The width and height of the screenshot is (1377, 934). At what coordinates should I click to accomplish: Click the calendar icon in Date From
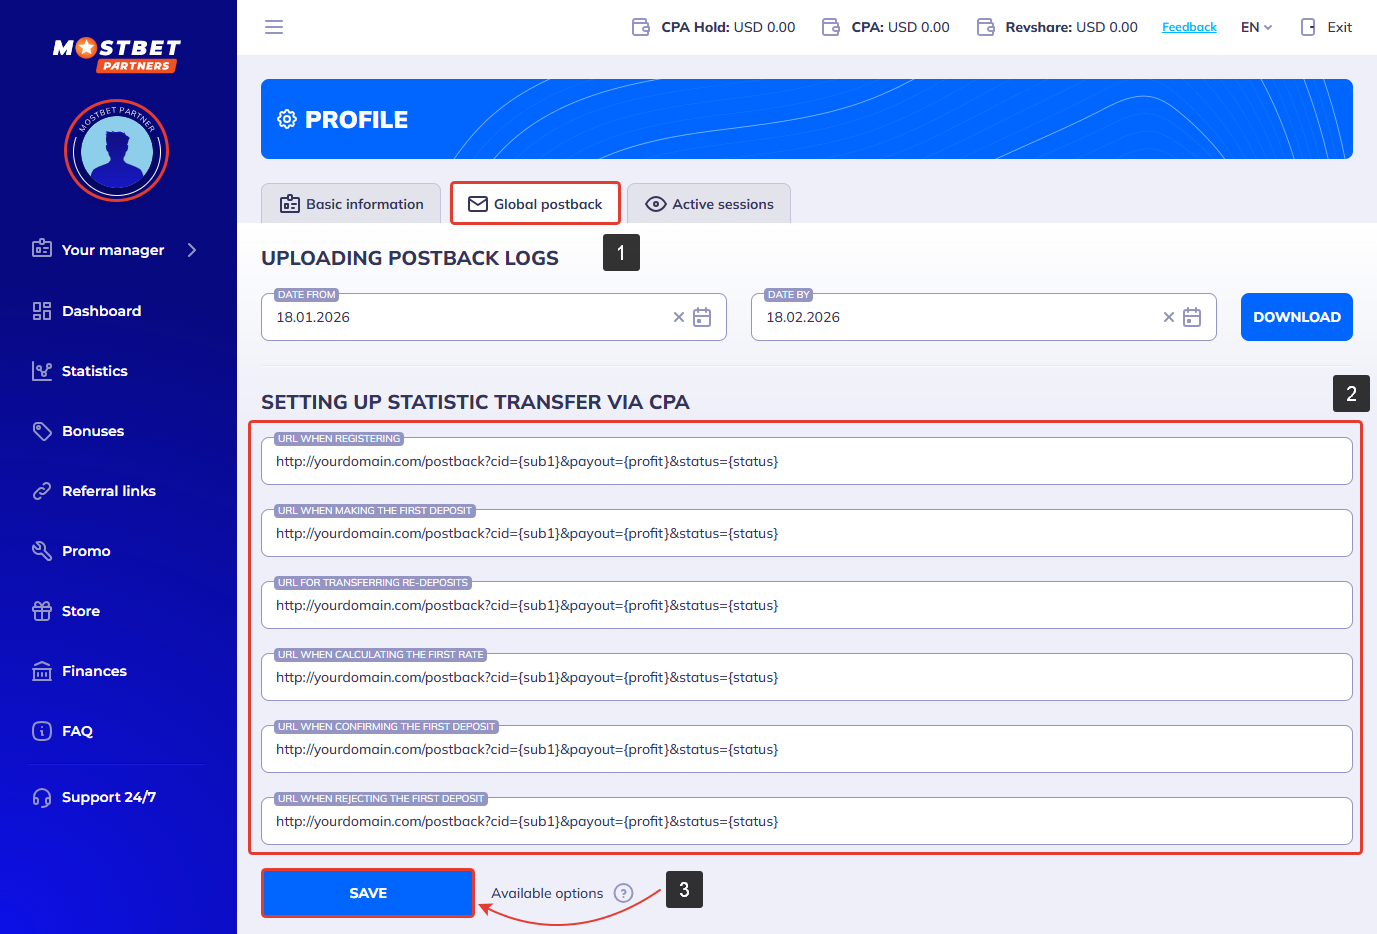(x=702, y=317)
